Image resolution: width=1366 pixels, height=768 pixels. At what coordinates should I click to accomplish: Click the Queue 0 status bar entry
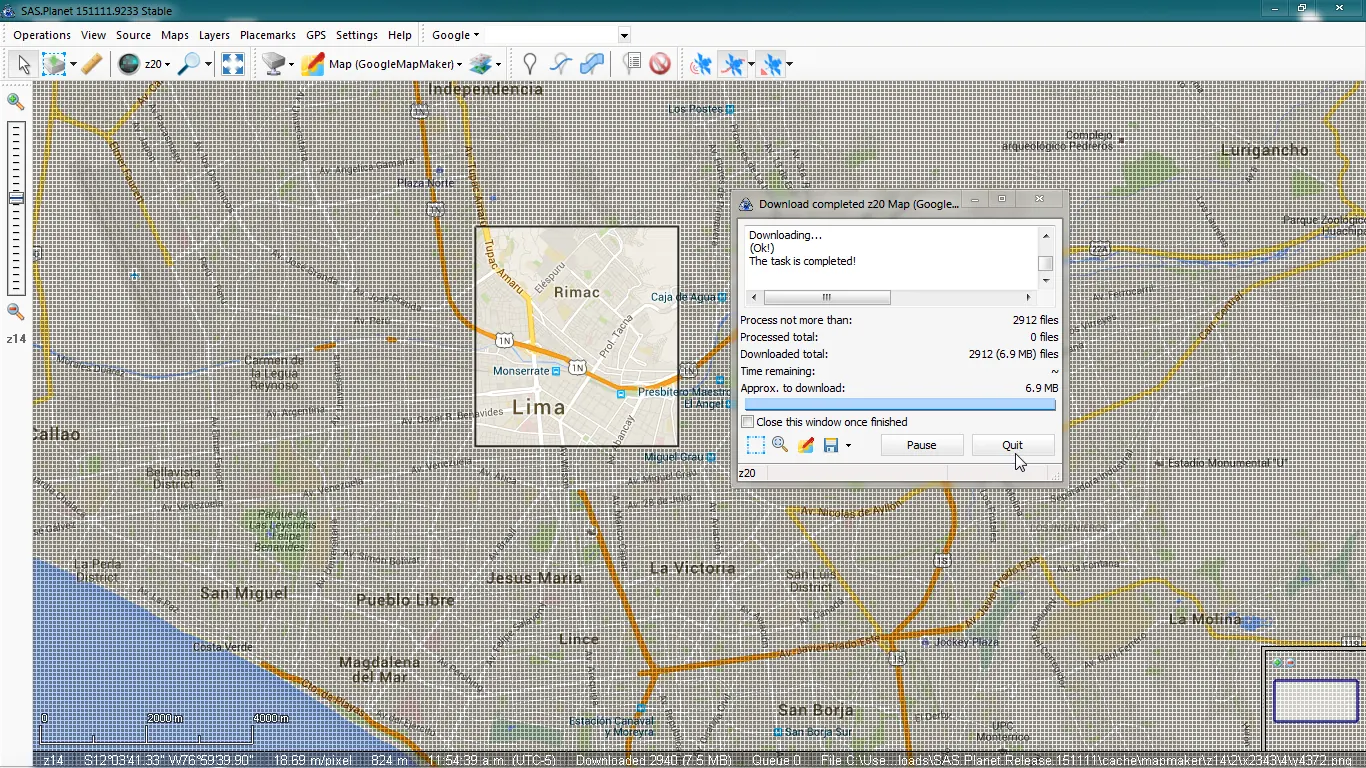tap(776, 760)
